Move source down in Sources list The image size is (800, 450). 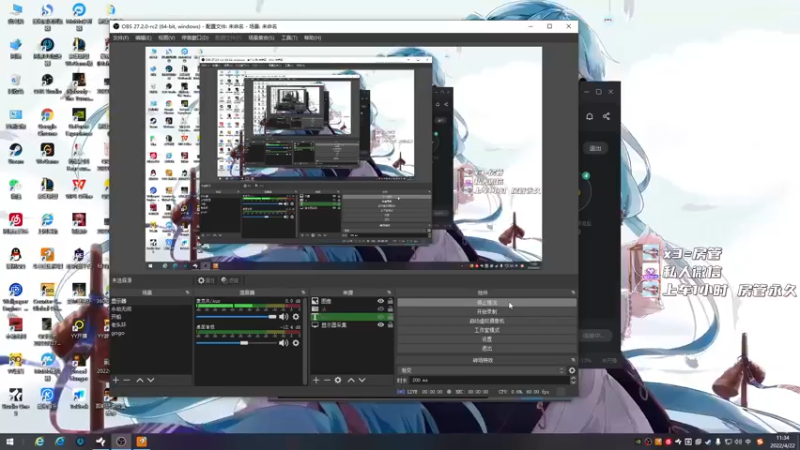(x=362, y=380)
